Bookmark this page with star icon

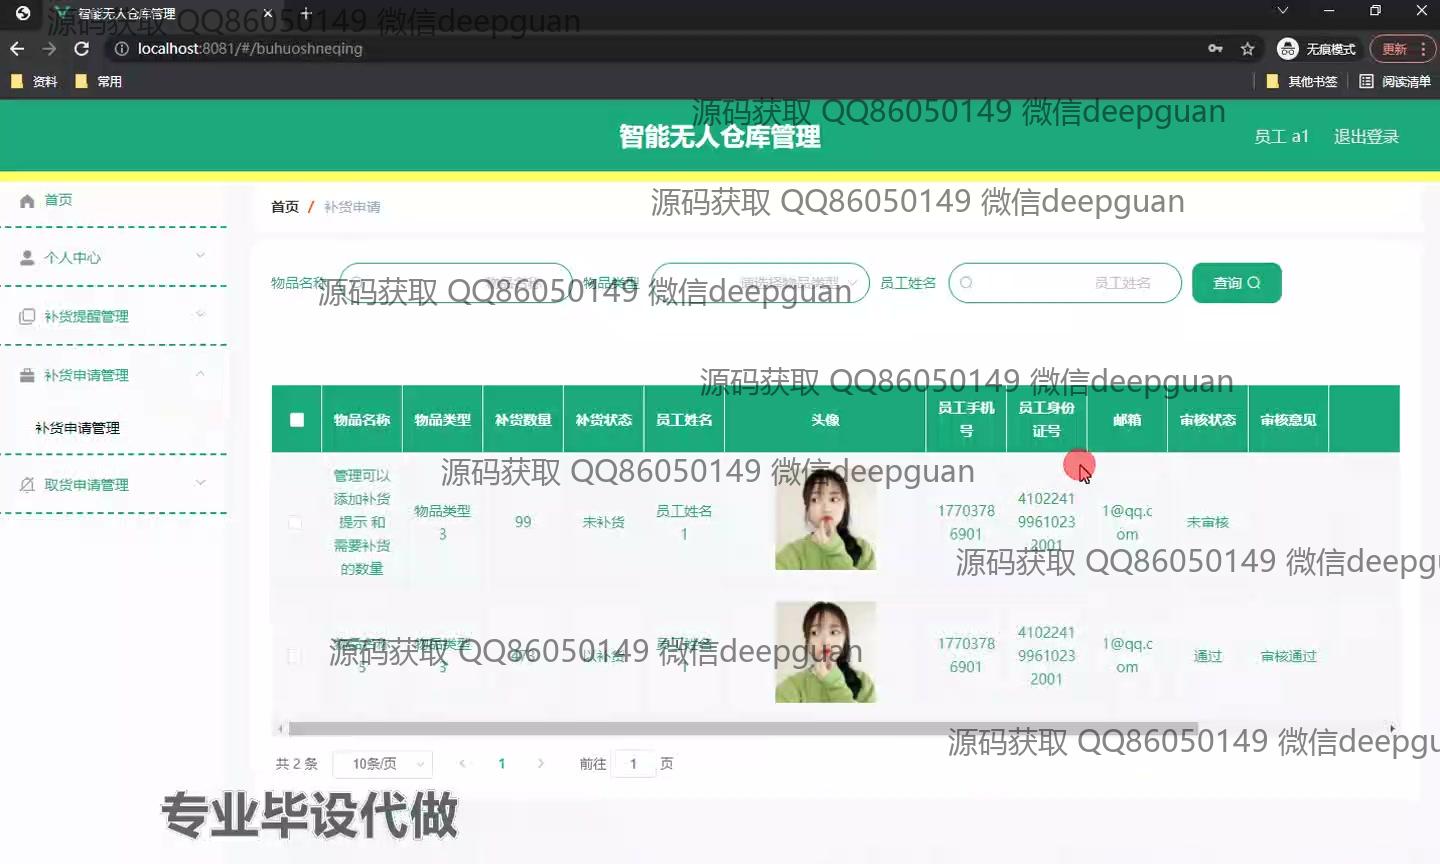click(1247, 49)
